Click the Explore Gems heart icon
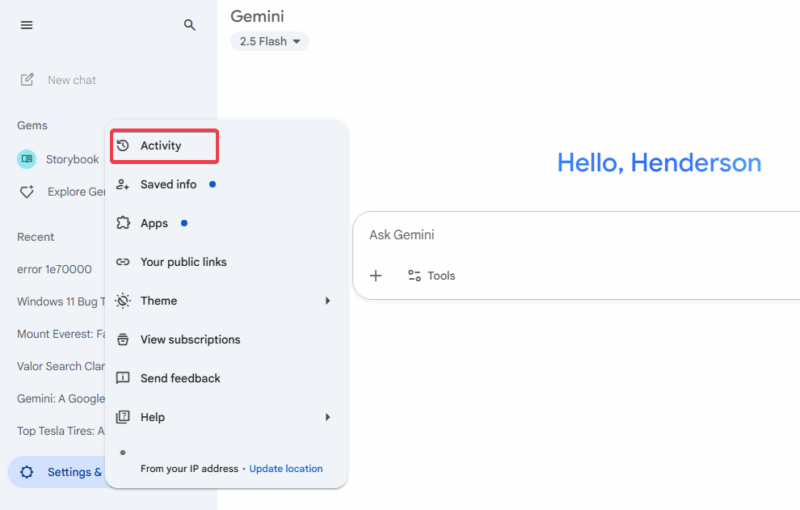This screenshot has width=800, height=510. tap(27, 192)
